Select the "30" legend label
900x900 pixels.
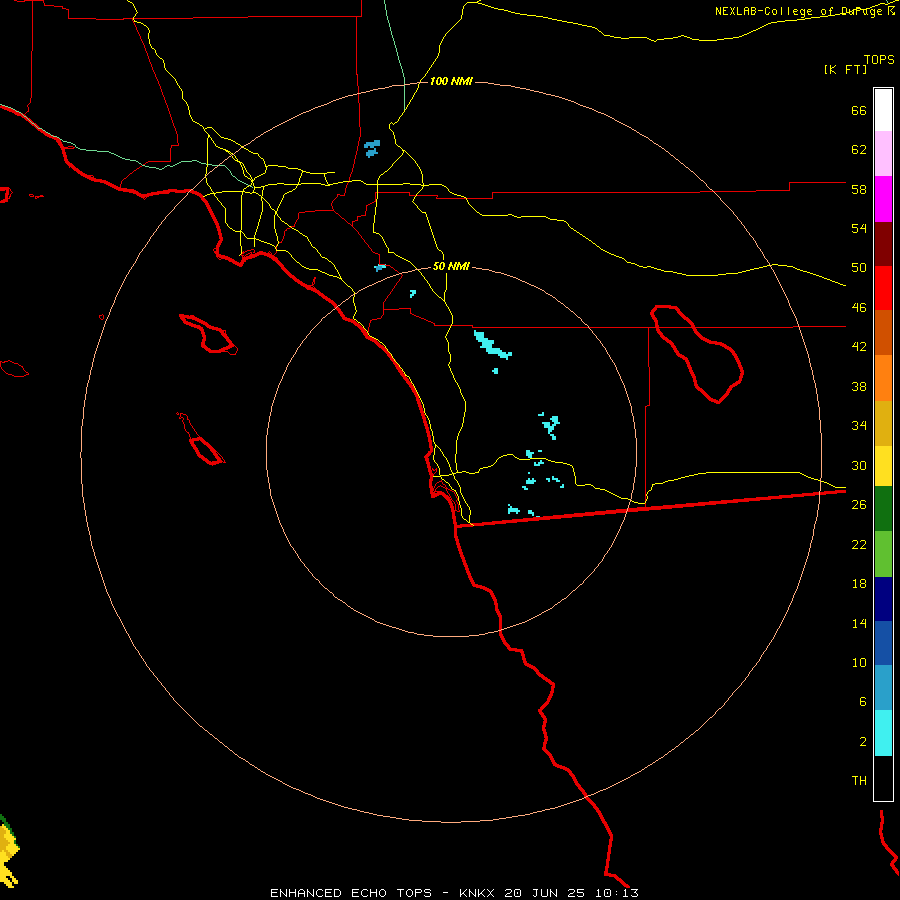point(859,465)
